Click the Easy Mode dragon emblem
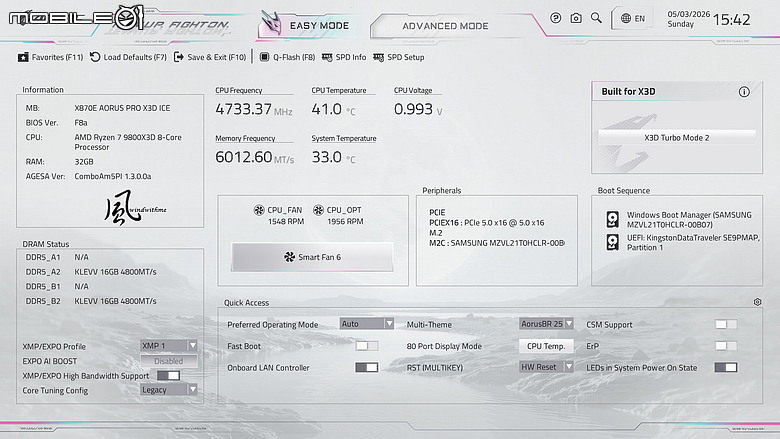Image resolution: width=780 pixels, height=439 pixels. click(x=272, y=23)
